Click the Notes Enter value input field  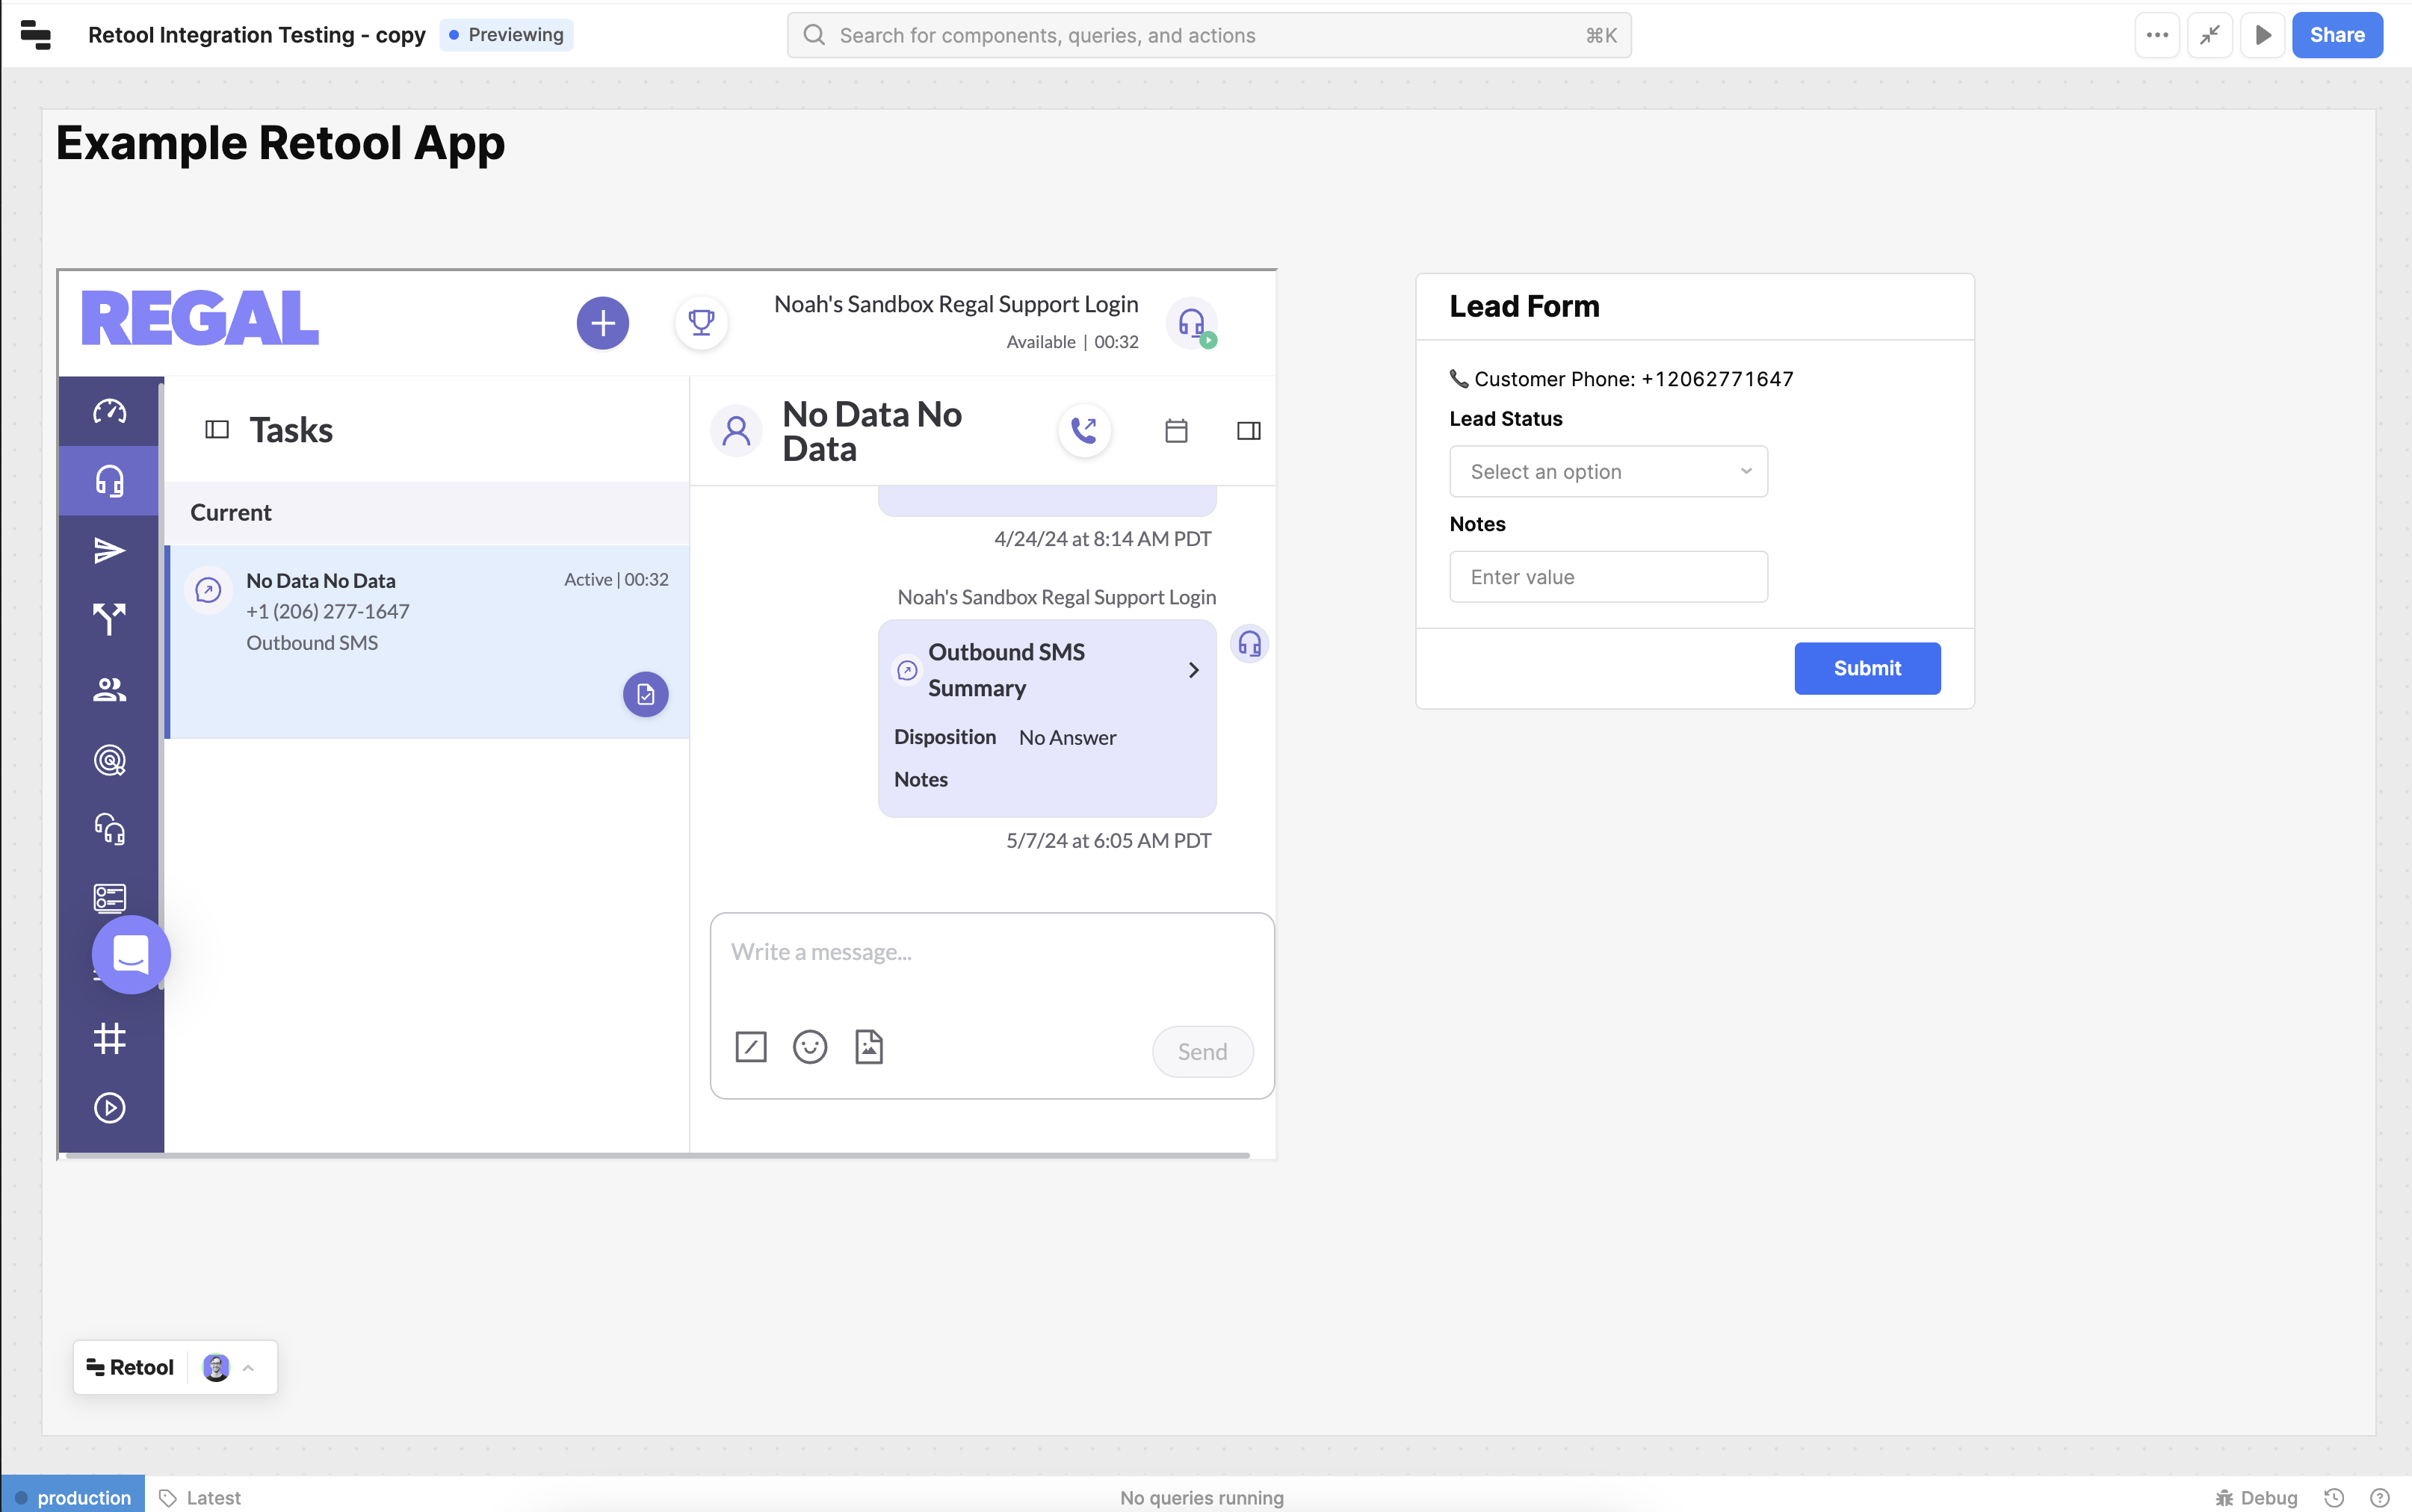coord(1608,577)
